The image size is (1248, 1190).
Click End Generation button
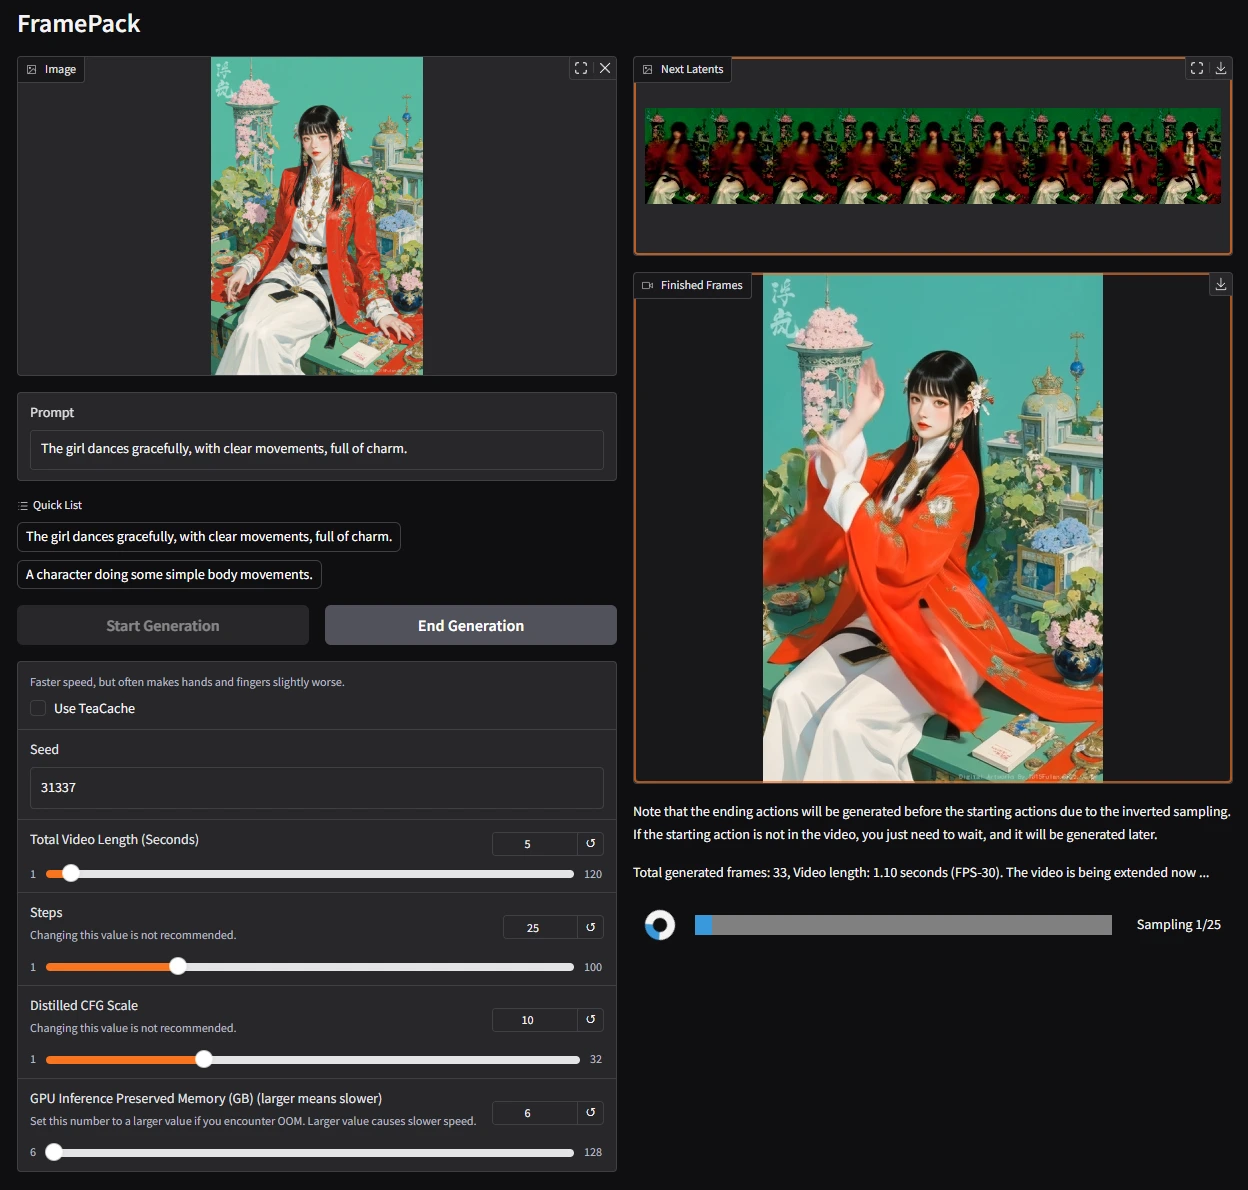point(471,625)
